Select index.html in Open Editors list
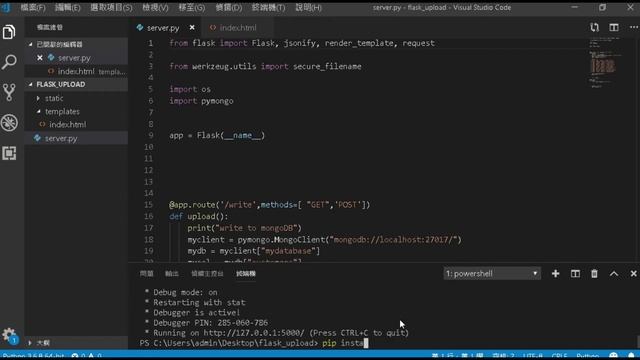The height and width of the screenshot is (360, 640). click(76, 71)
